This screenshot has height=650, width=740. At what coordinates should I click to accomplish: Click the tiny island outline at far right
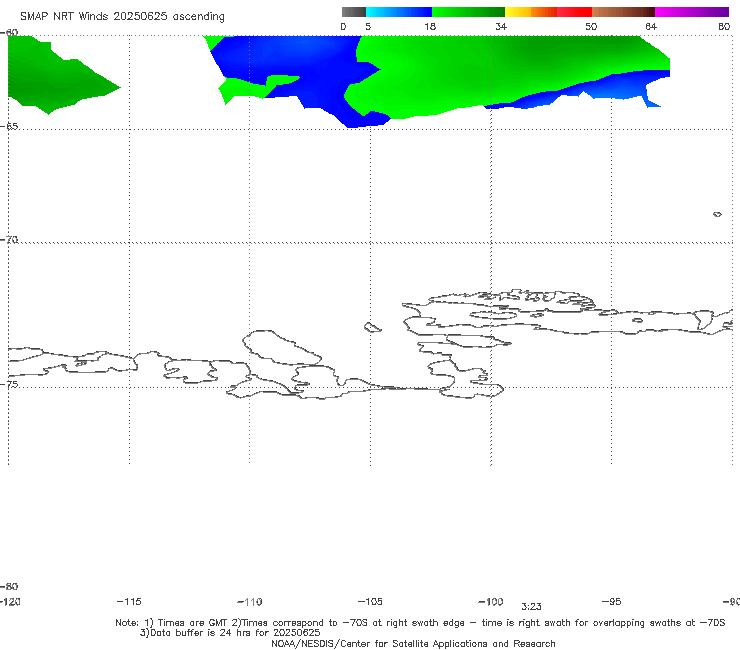[x=717, y=214]
